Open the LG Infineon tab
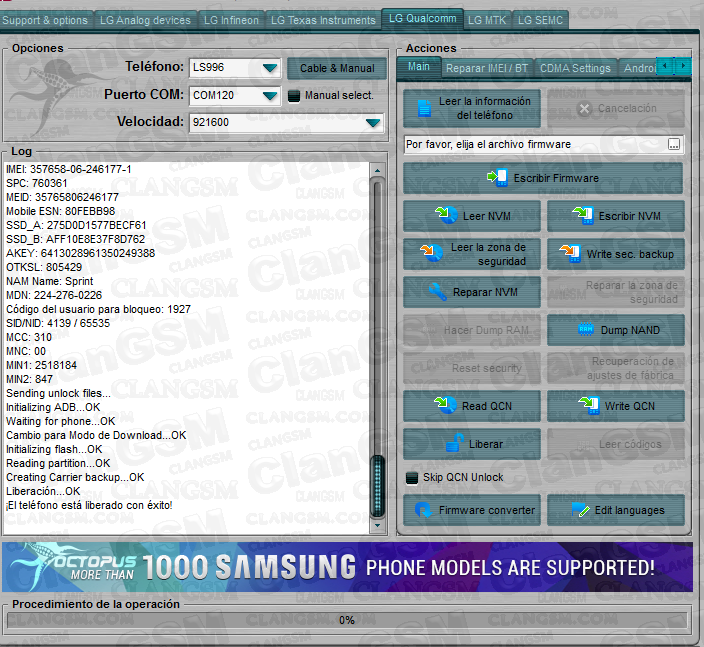Image resolution: width=704 pixels, height=647 pixels. coord(231,20)
